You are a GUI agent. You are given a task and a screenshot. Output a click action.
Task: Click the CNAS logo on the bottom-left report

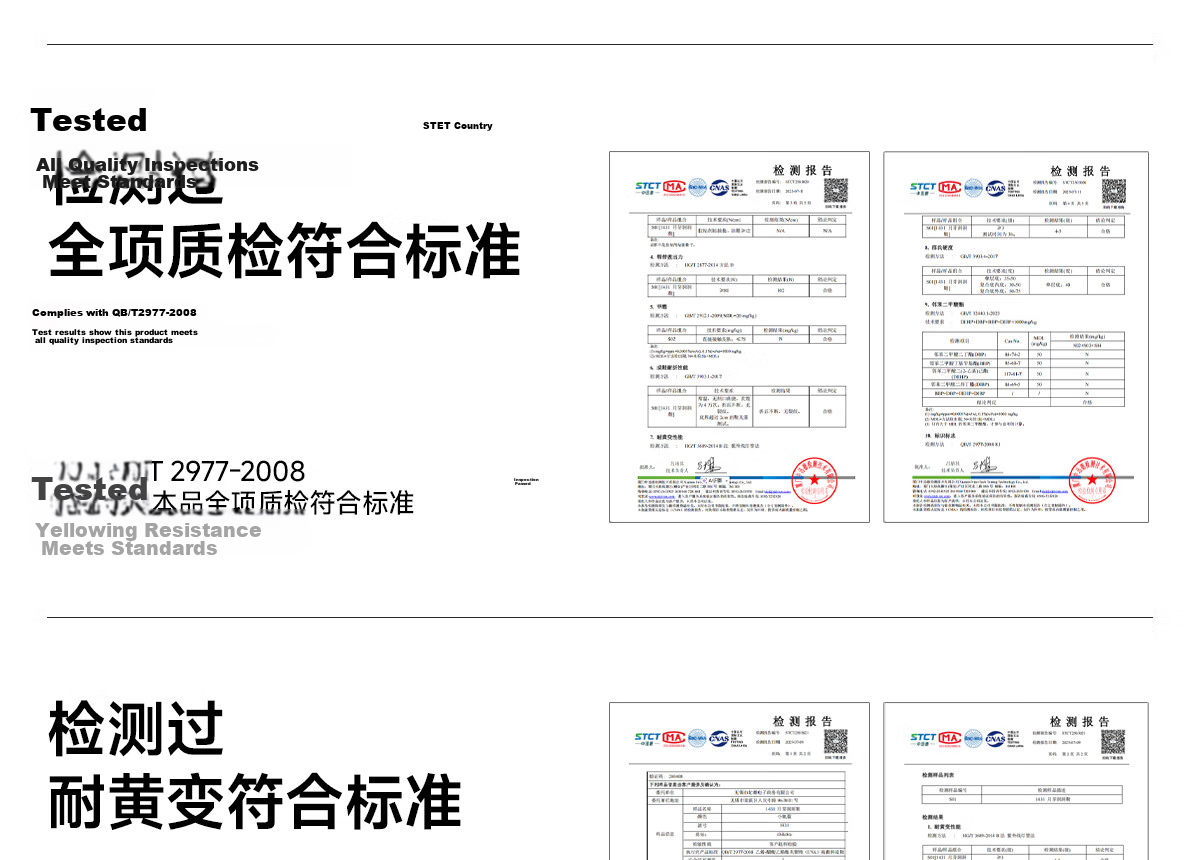[x=721, y=738]
